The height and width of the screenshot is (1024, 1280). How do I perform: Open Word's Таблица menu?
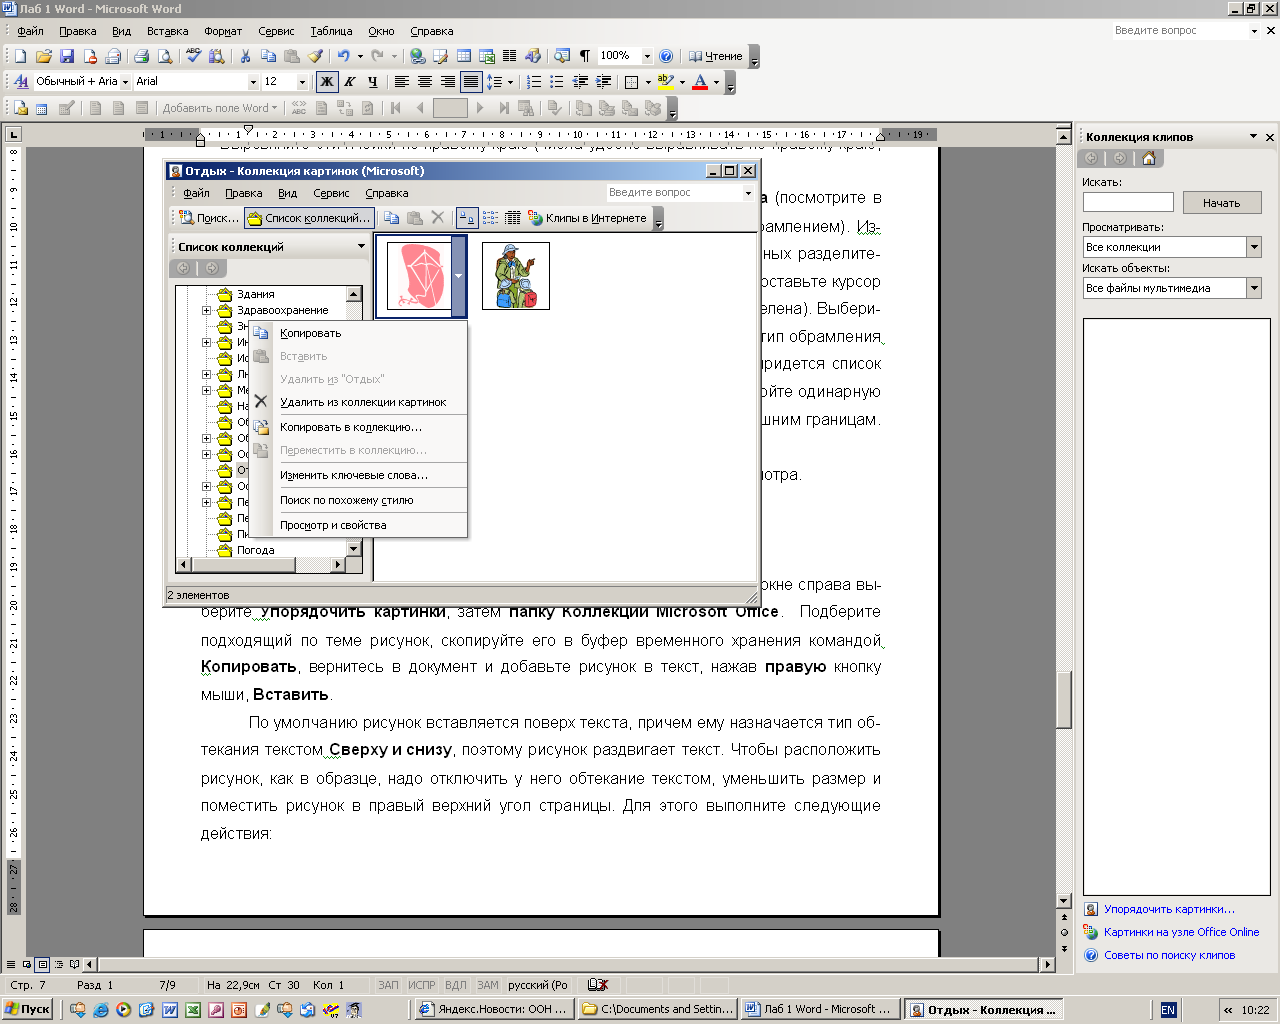click(x=331, y=31)
